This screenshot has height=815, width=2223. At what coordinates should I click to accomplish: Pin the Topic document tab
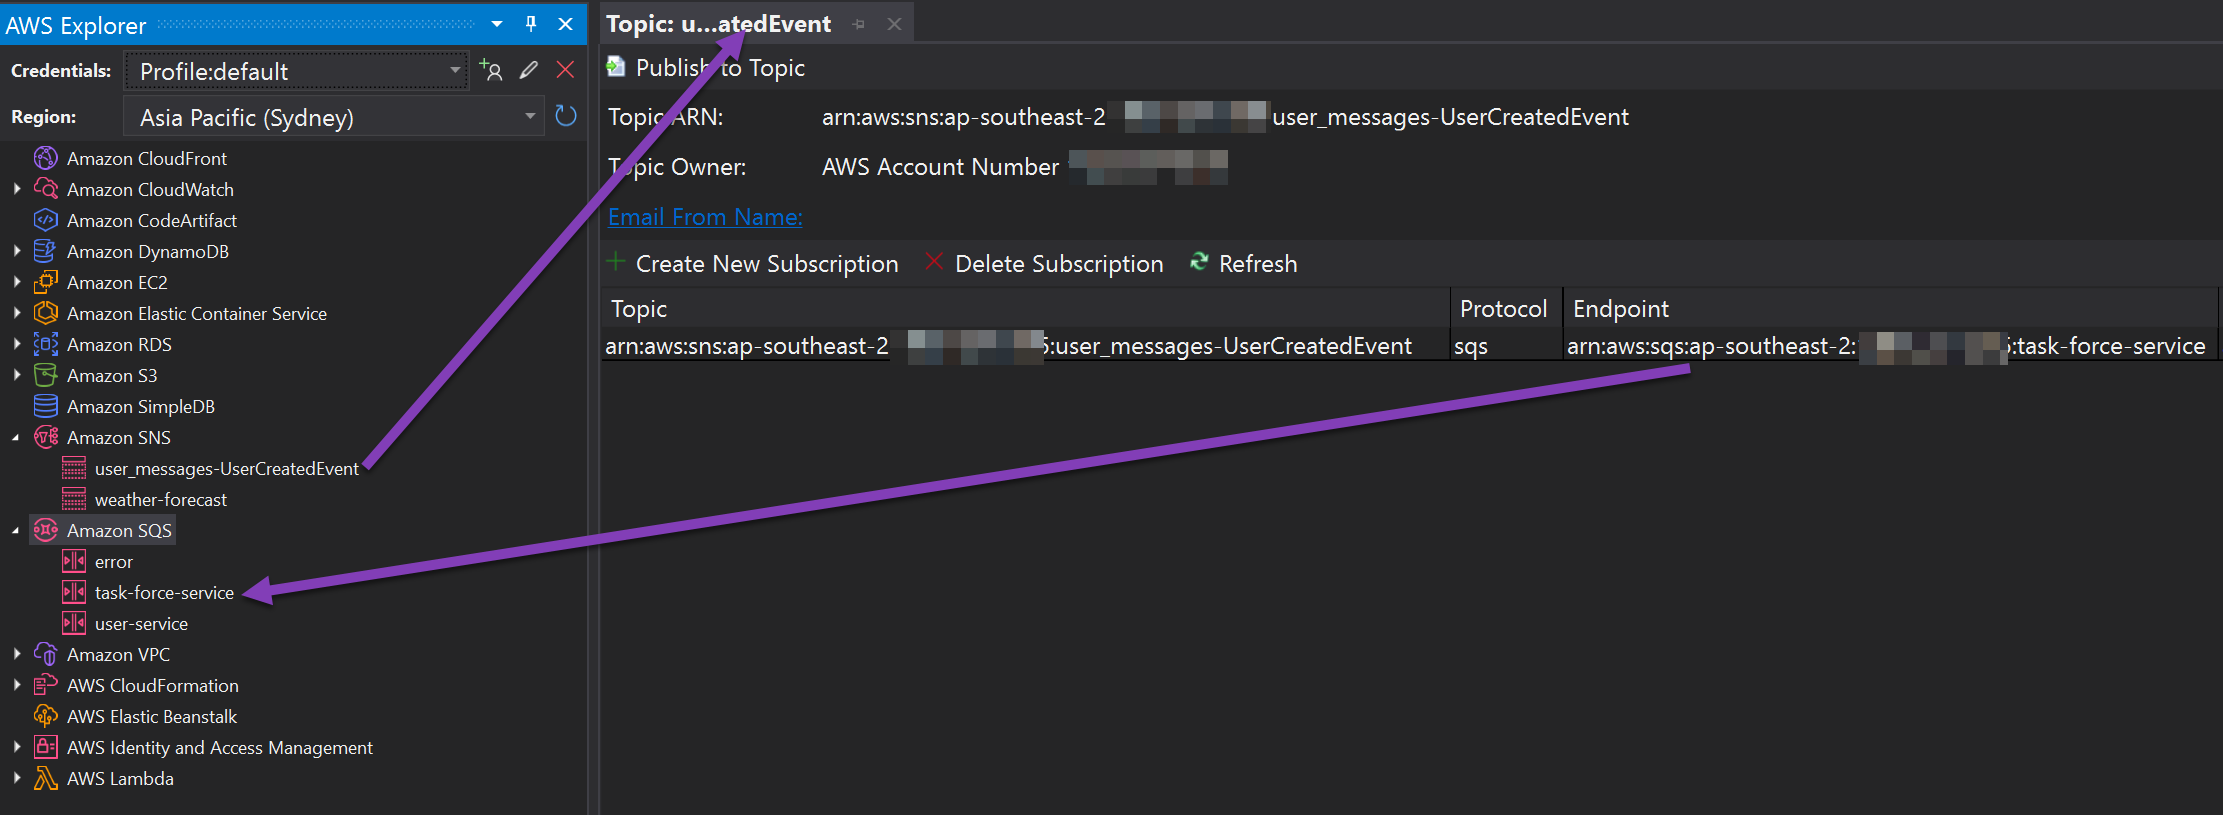859,24
